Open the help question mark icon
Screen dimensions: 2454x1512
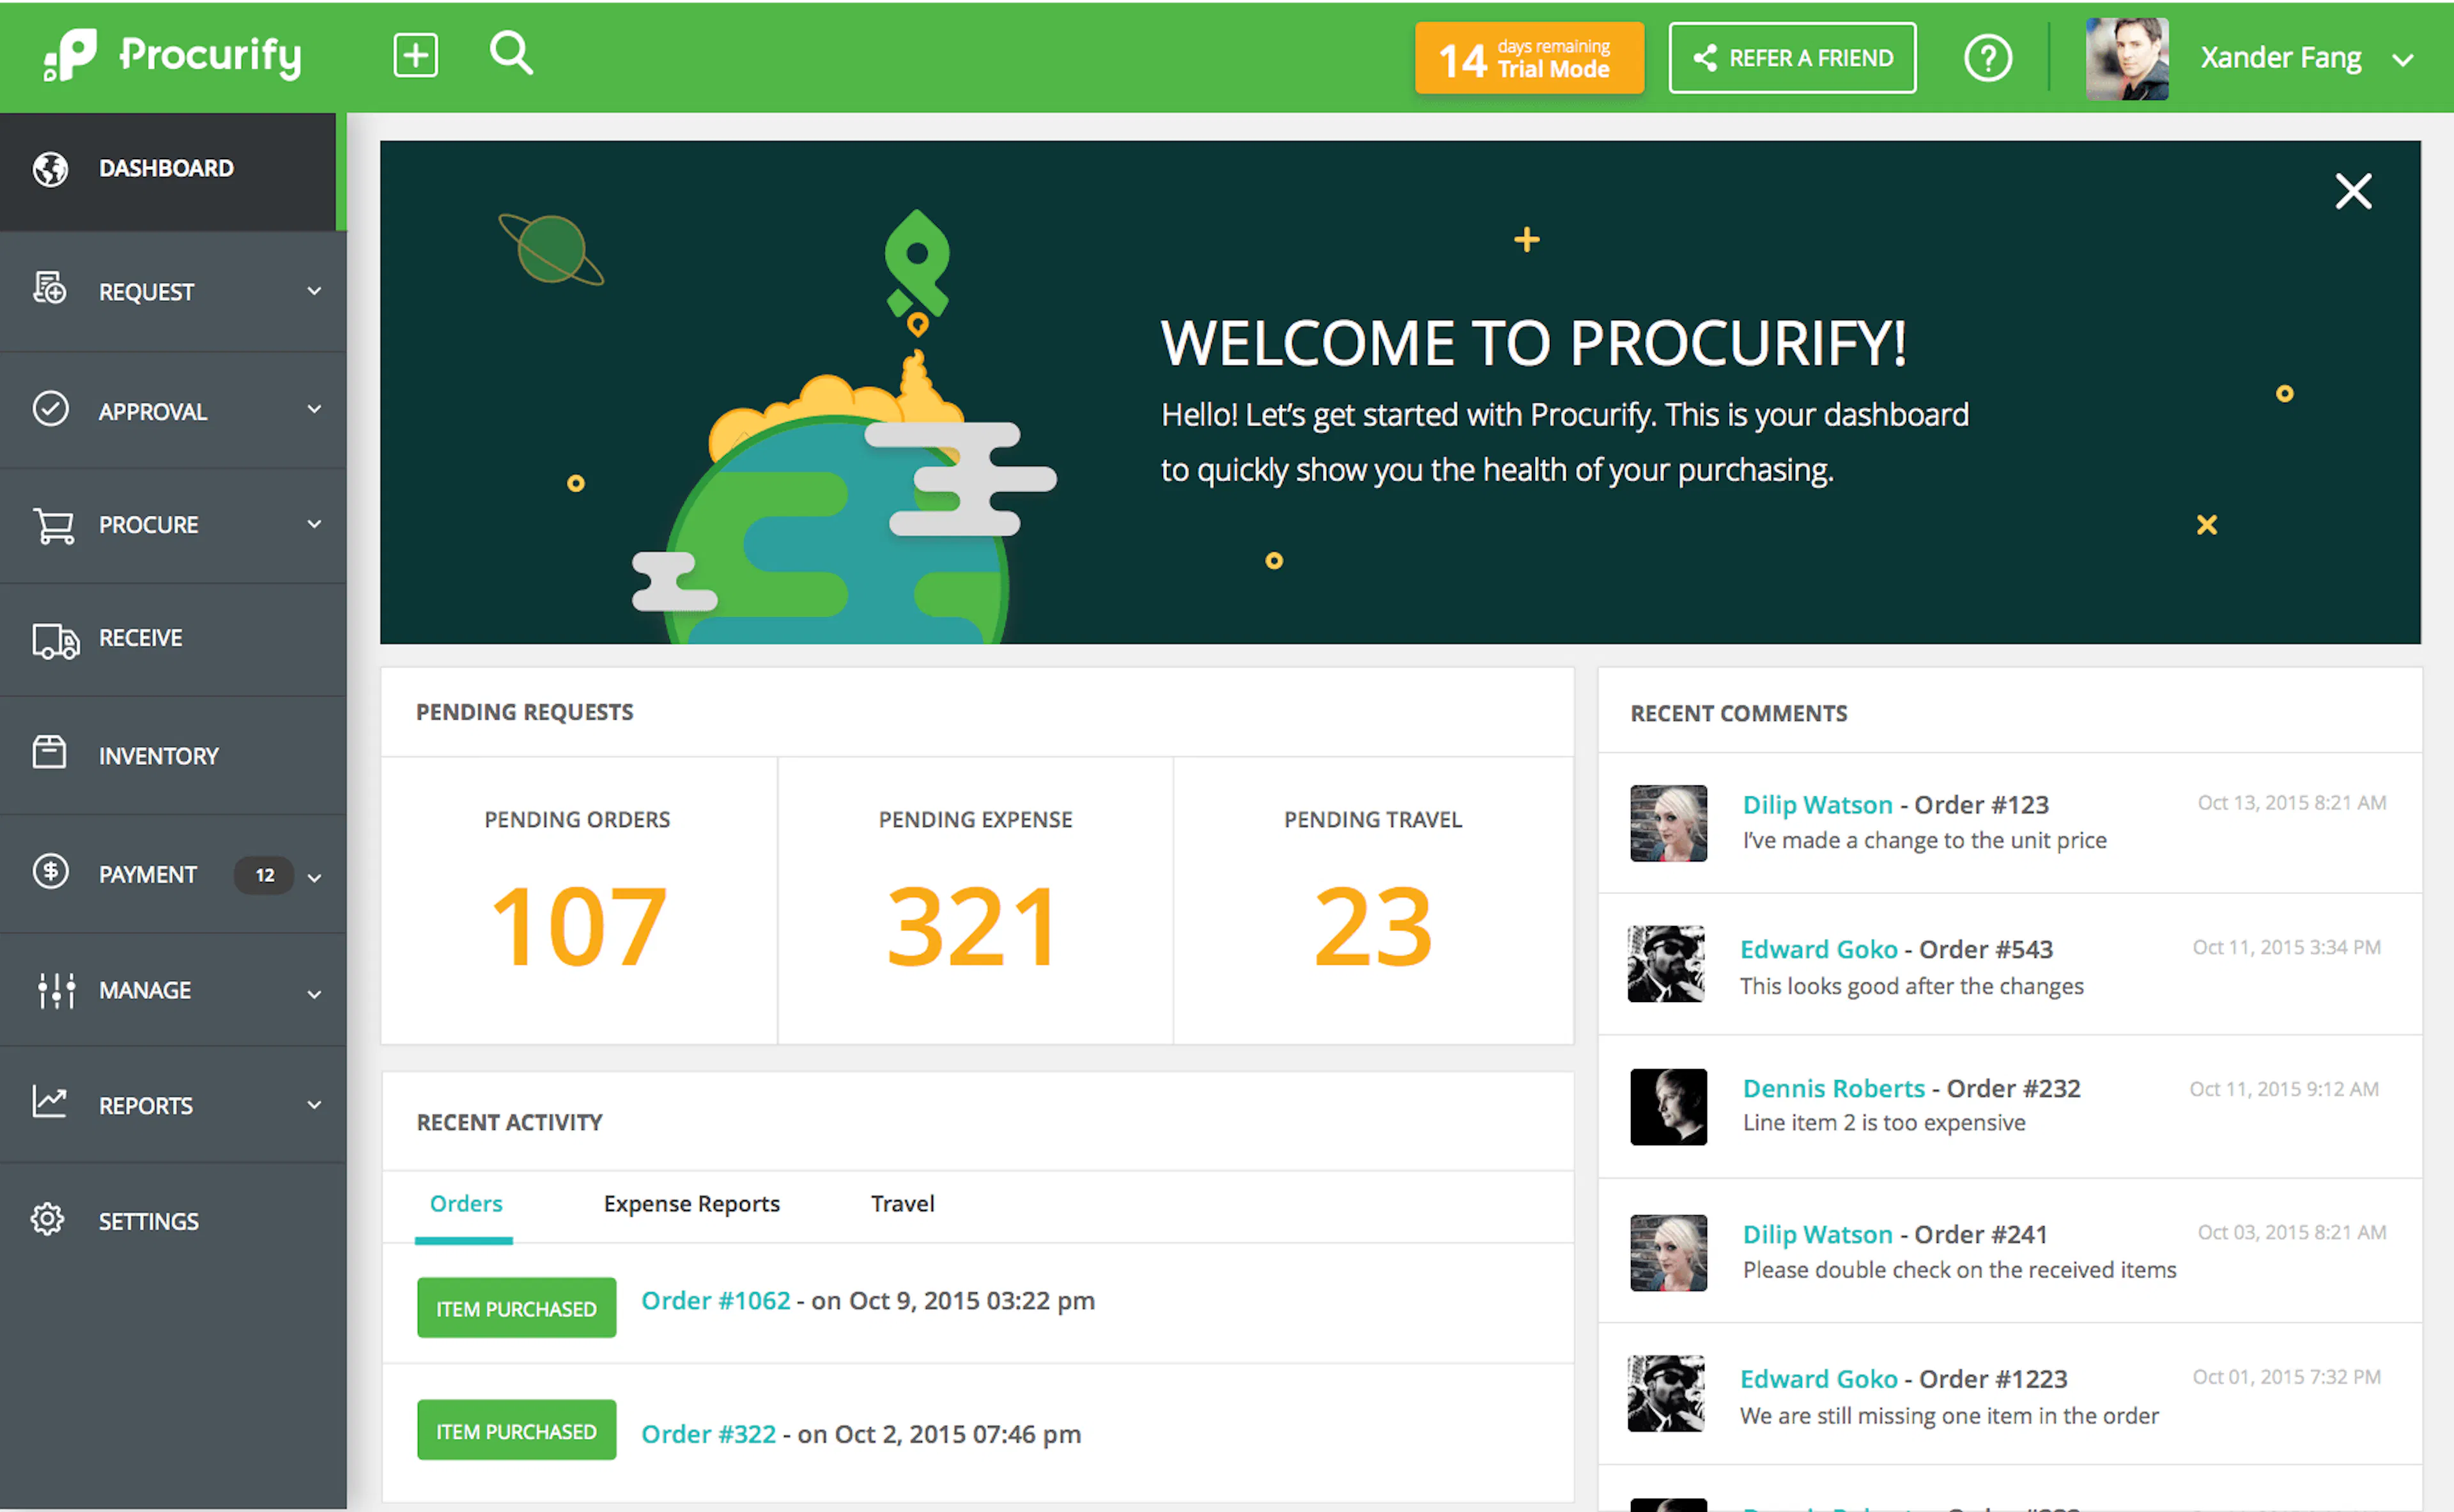click(x=1988, y=57)
